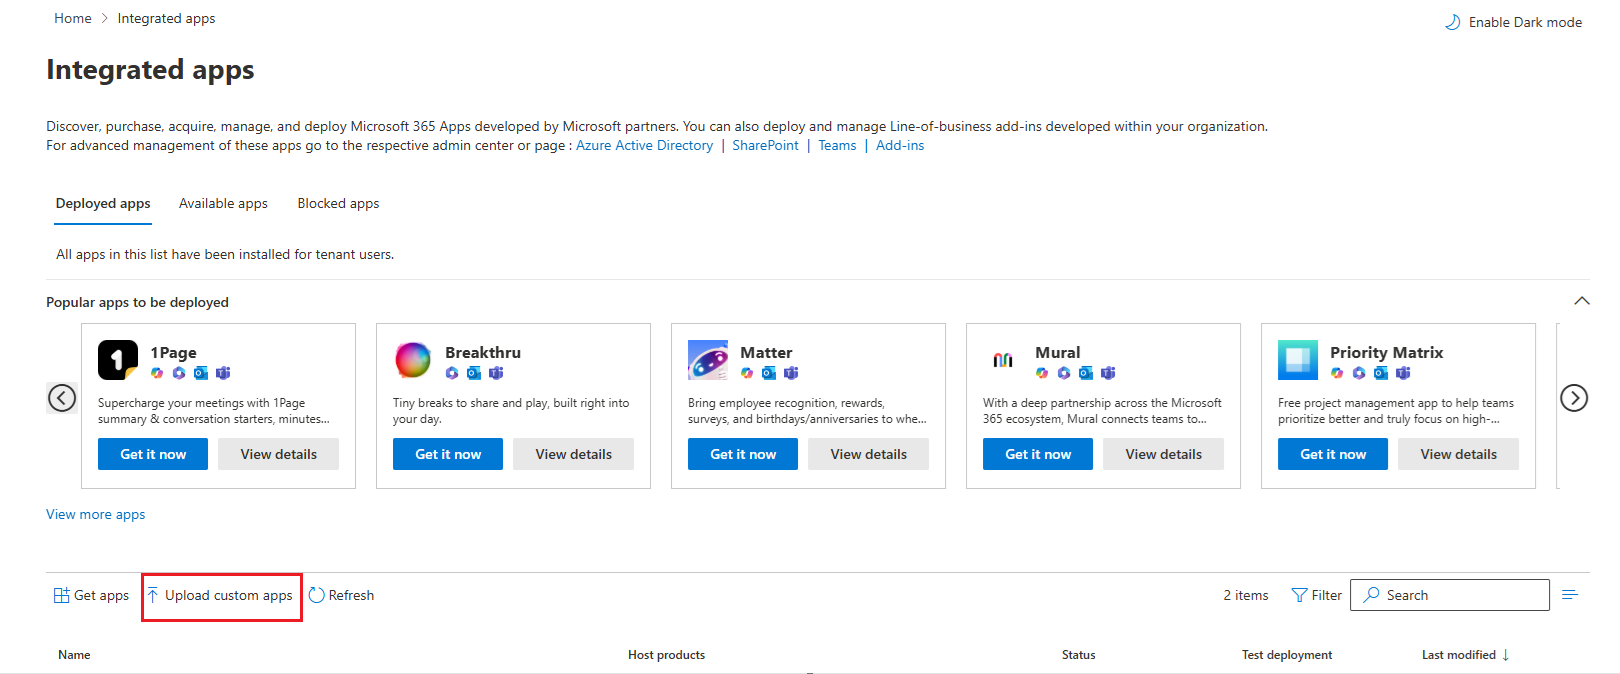Click the Copilot icon under Mural
This screenshot has width=1620, height=674.
1042,373
